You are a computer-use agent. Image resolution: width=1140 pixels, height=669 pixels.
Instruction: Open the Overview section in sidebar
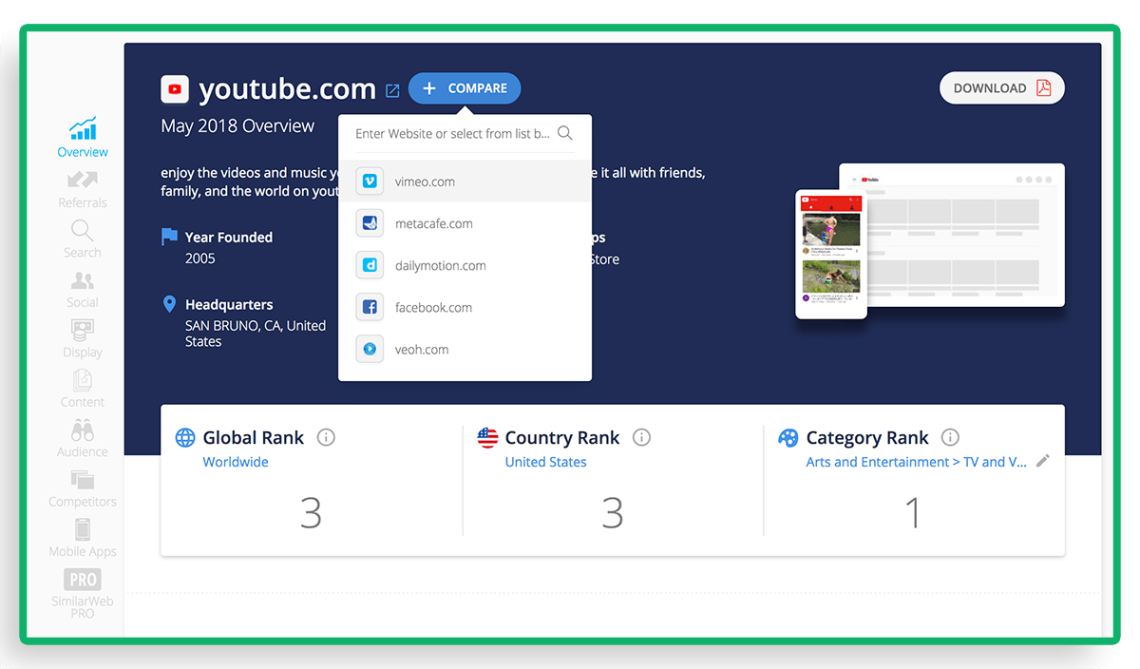pyautogui.click(x=82, y=137)
